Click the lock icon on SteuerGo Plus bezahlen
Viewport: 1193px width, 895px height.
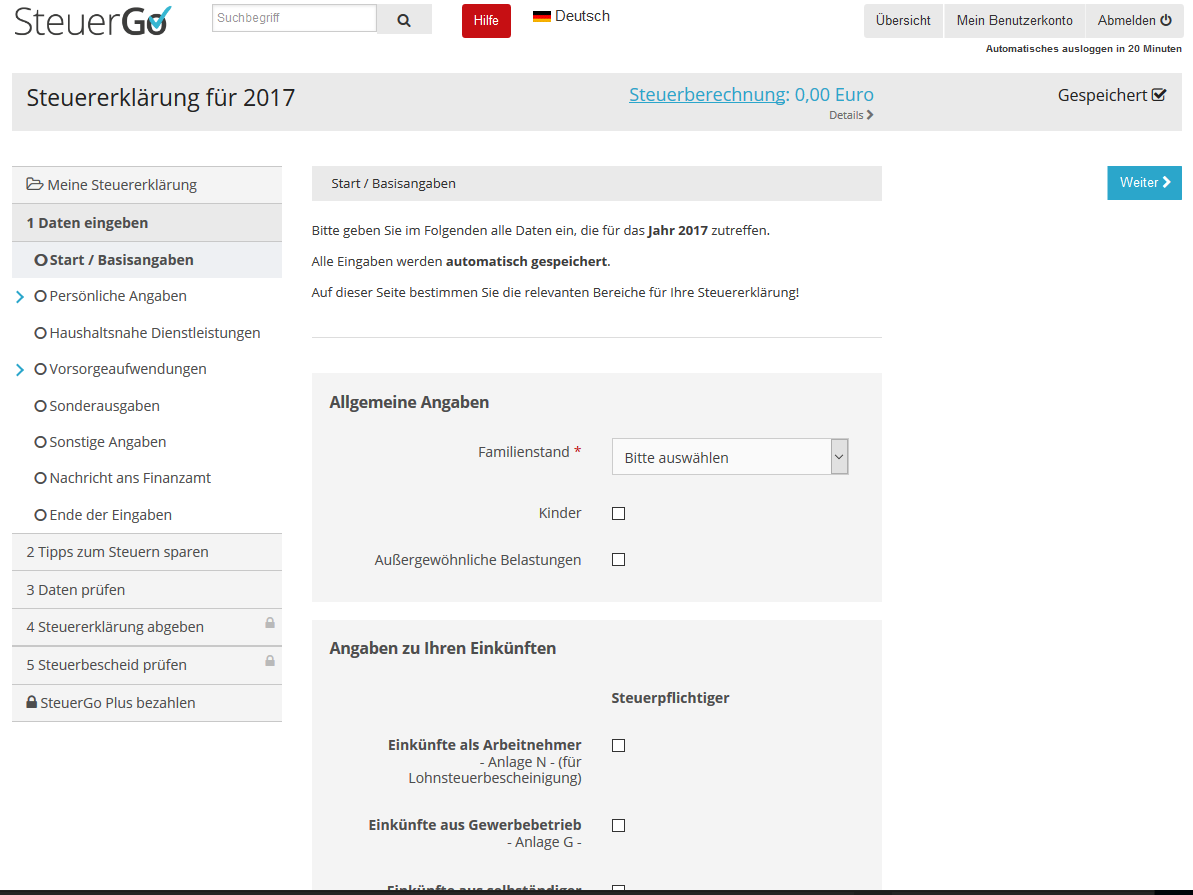click(x=31, y=702)
